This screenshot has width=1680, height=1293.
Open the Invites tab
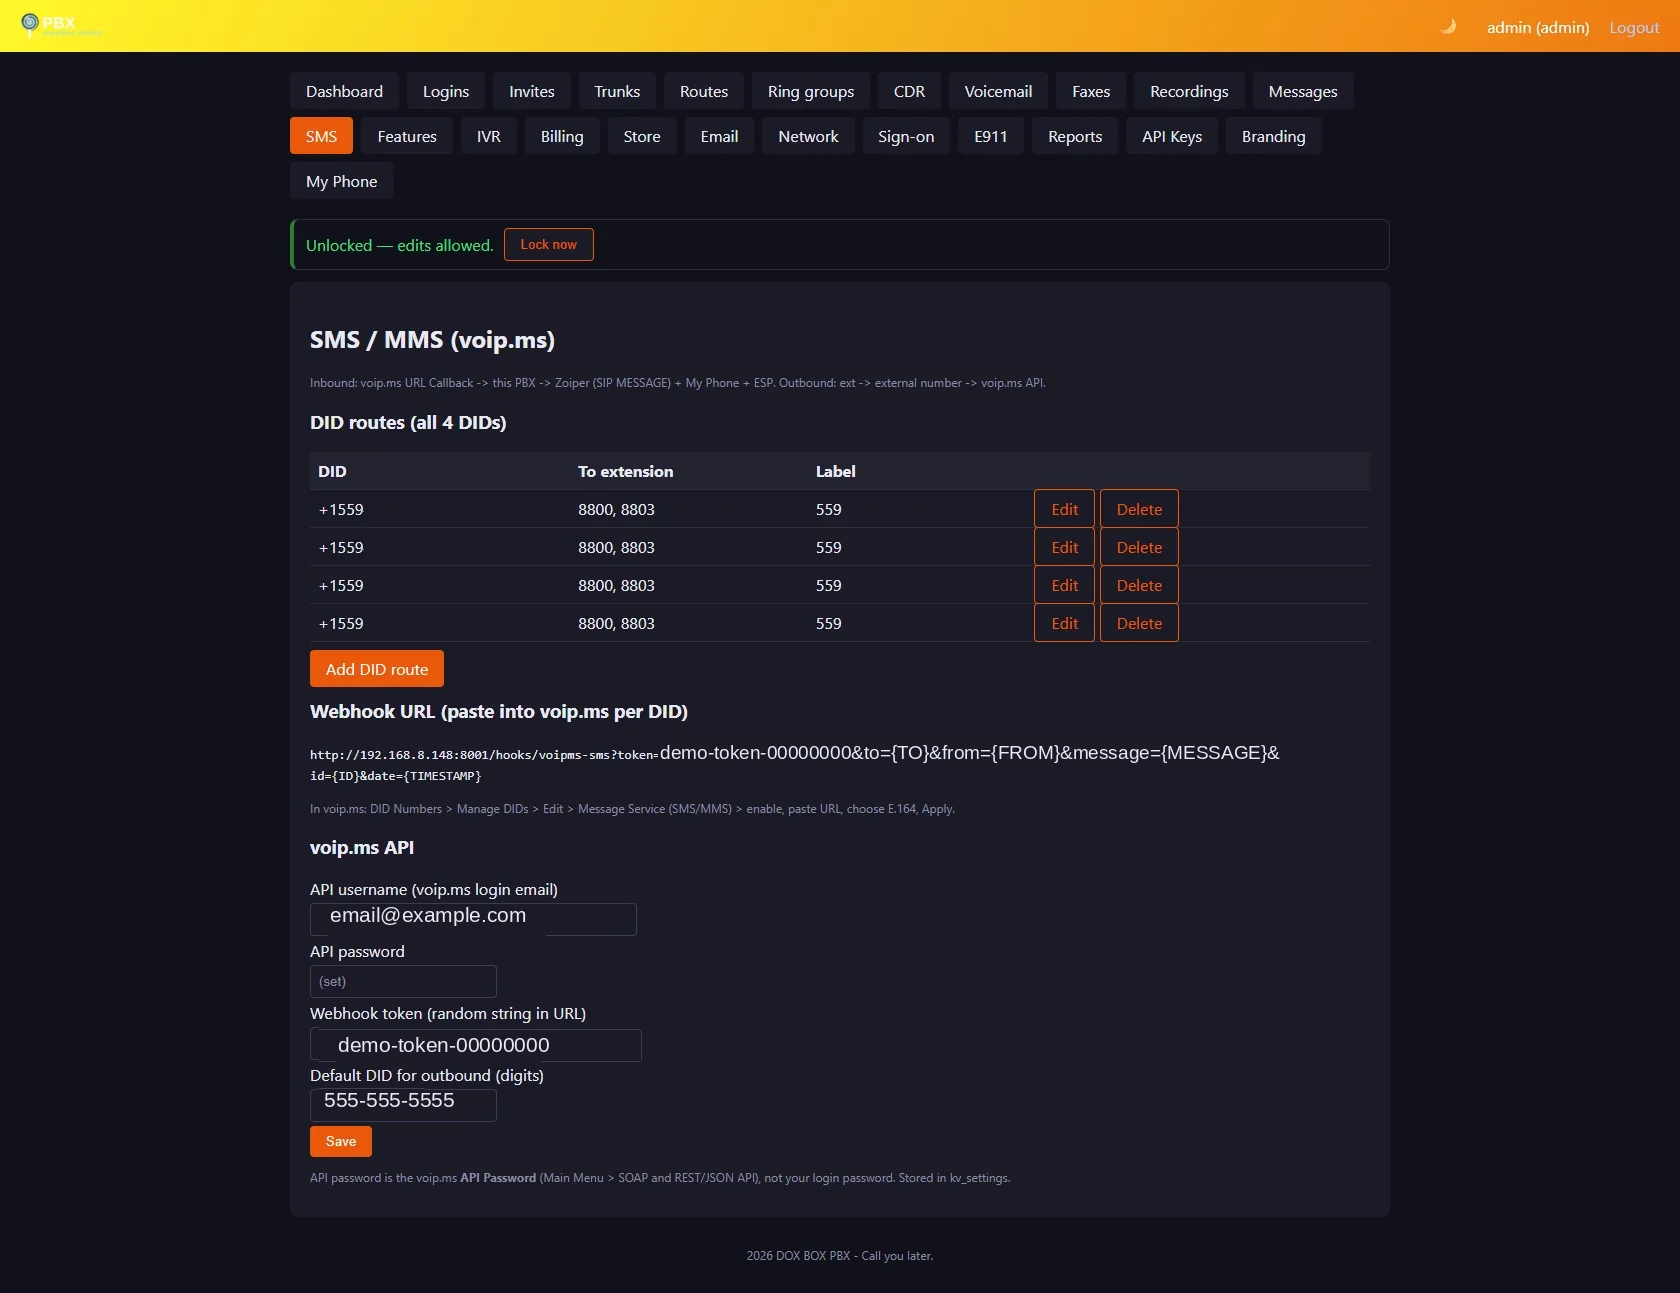(532, 91)
